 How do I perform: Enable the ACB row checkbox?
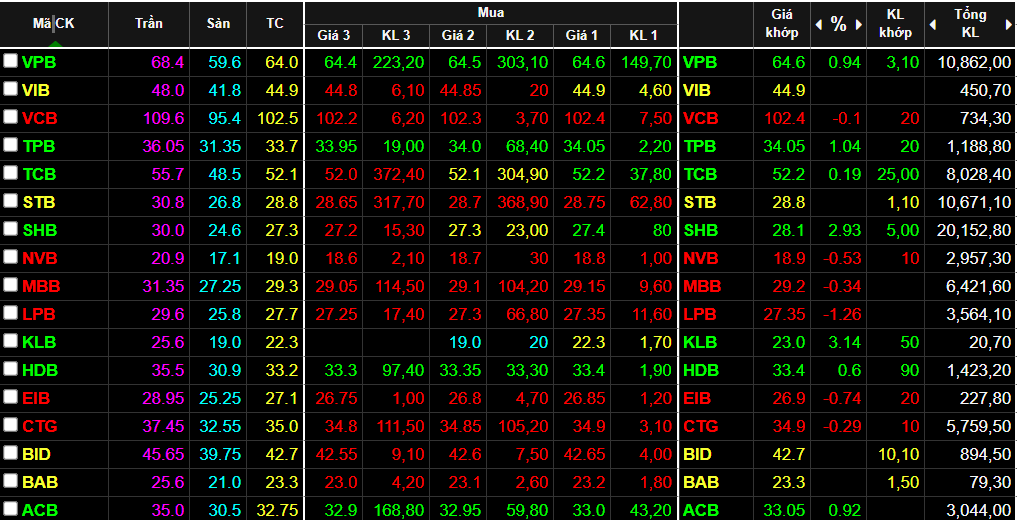click(x=10, y=510)
